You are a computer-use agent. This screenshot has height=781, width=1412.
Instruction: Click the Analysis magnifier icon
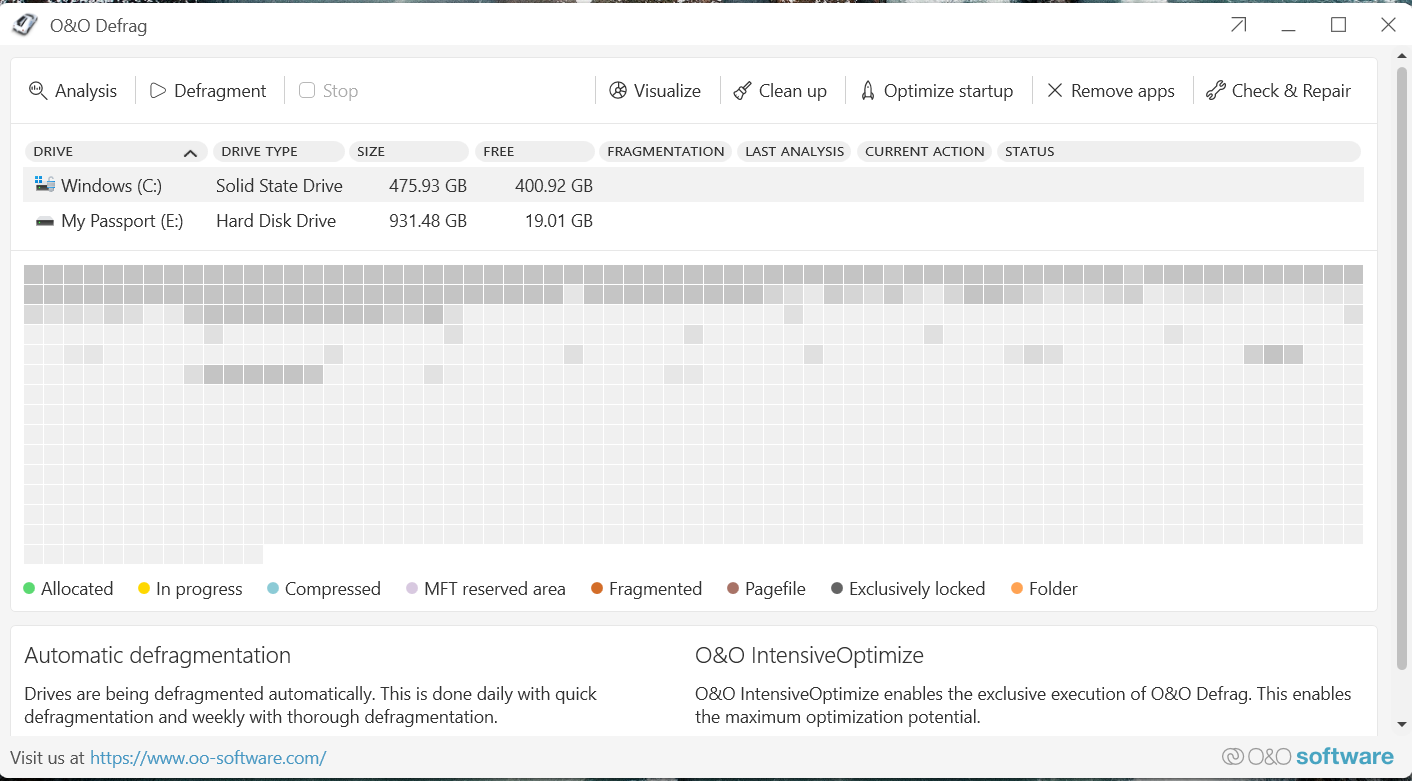[38, 91]
